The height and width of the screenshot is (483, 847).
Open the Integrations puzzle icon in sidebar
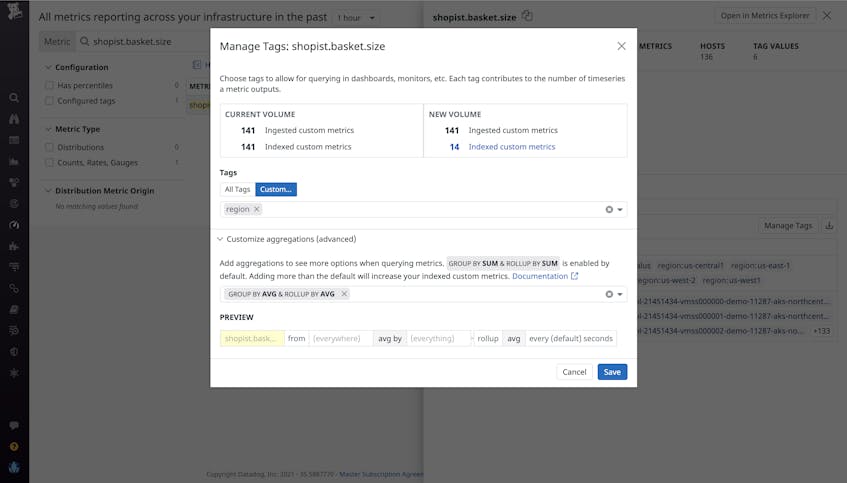tap(15, 246)
